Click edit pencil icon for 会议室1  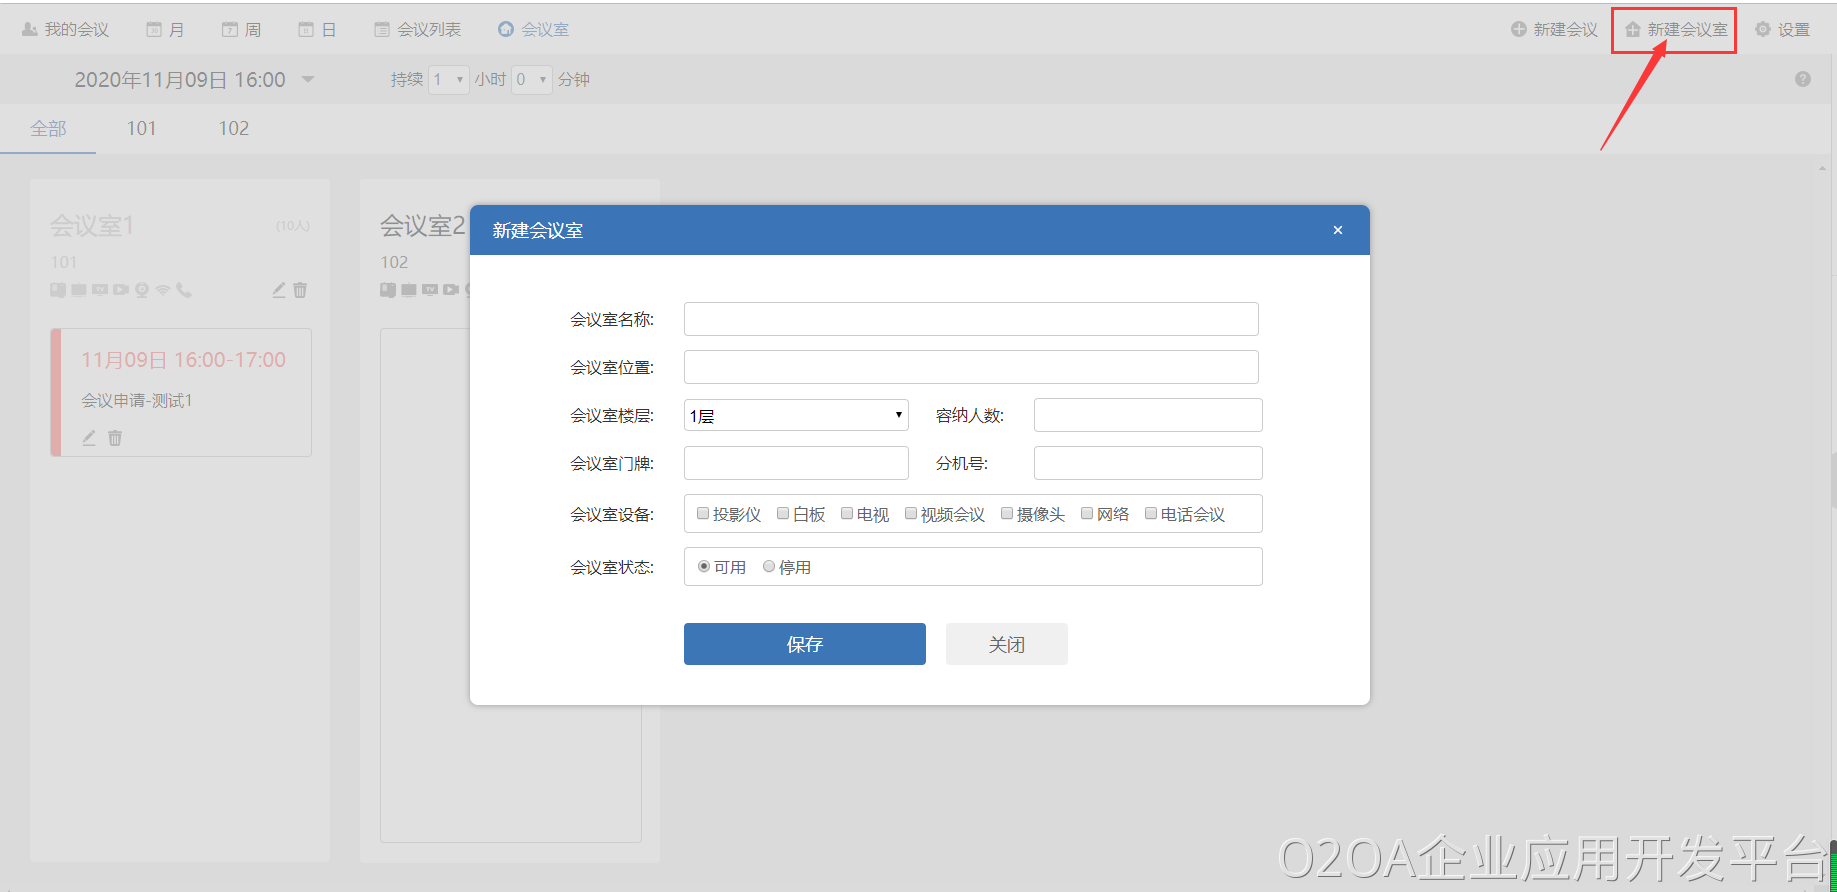279,290
